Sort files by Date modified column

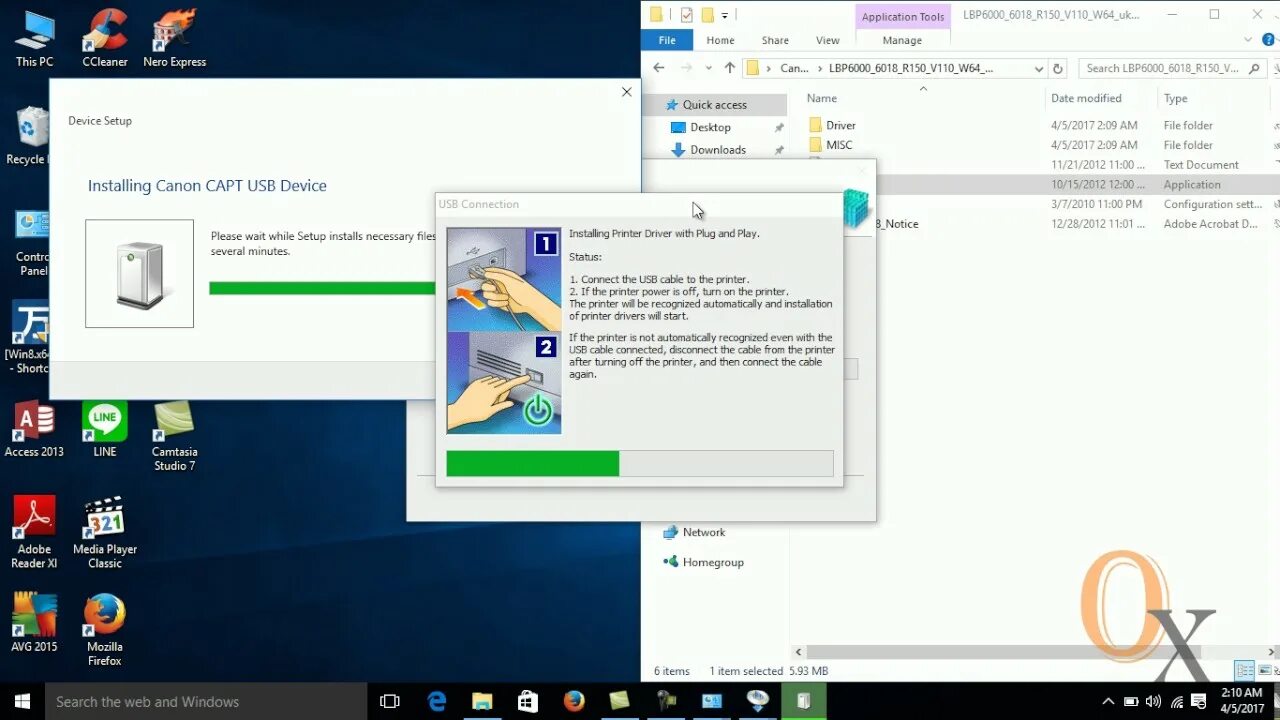[x=1086, y=98]
